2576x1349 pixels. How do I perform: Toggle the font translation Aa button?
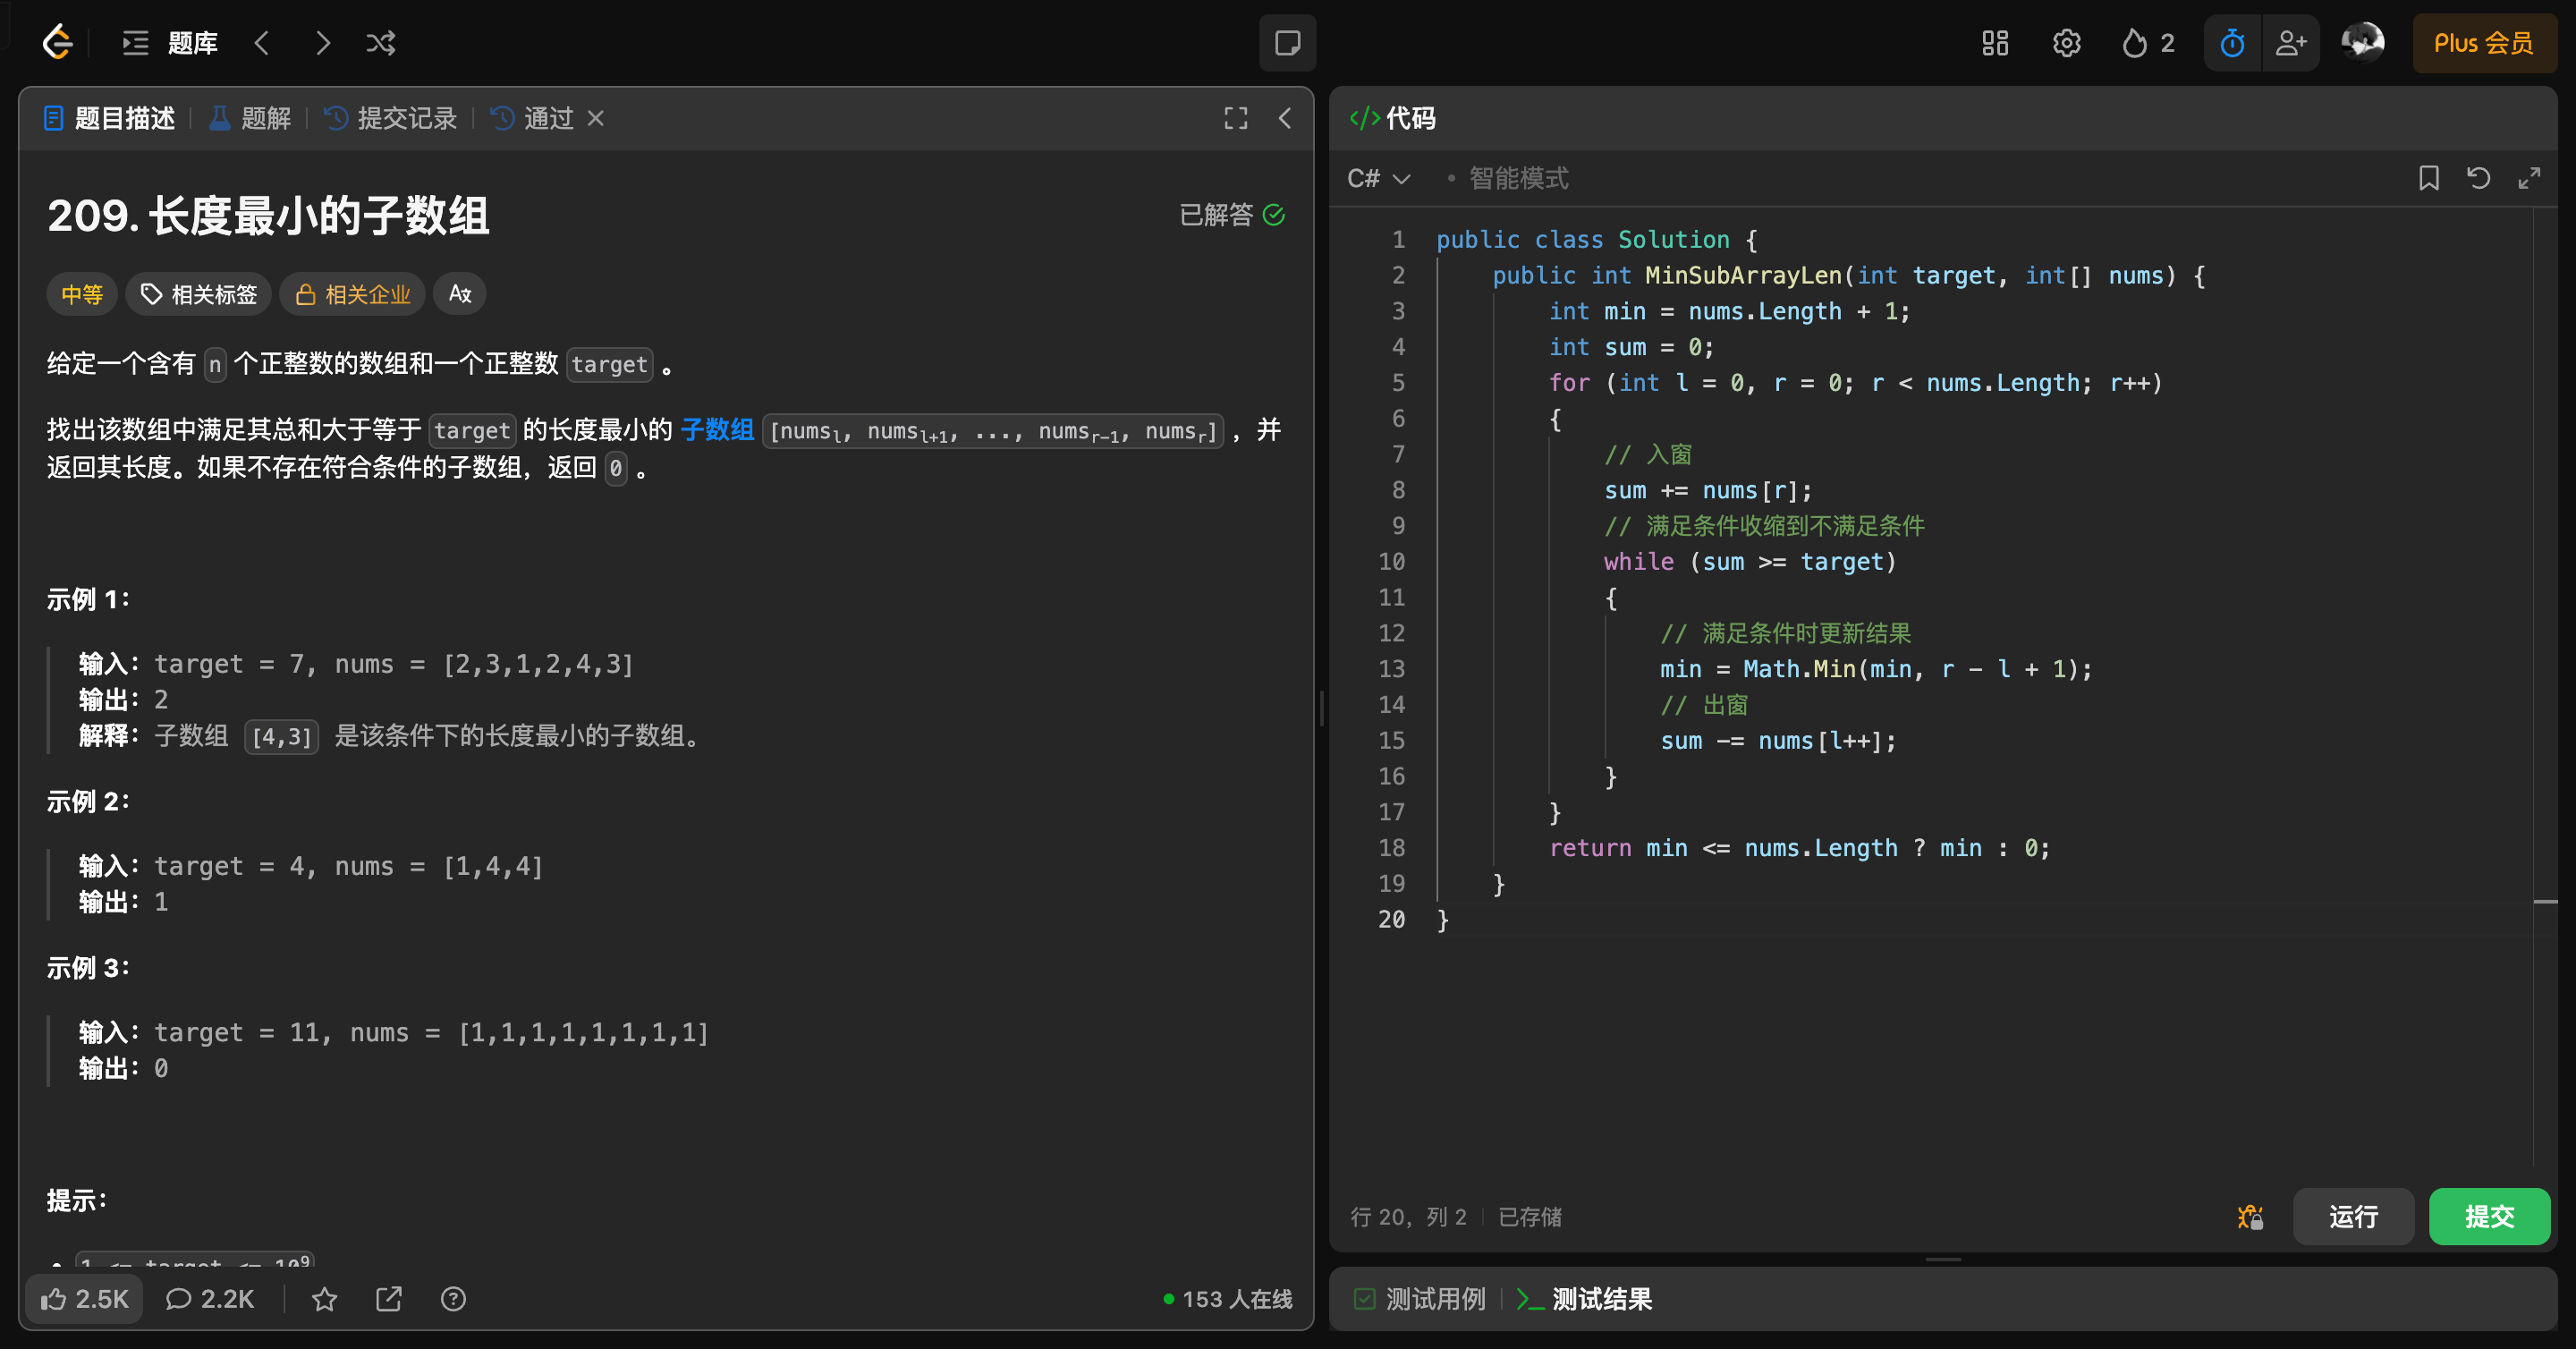coord(459,294)
